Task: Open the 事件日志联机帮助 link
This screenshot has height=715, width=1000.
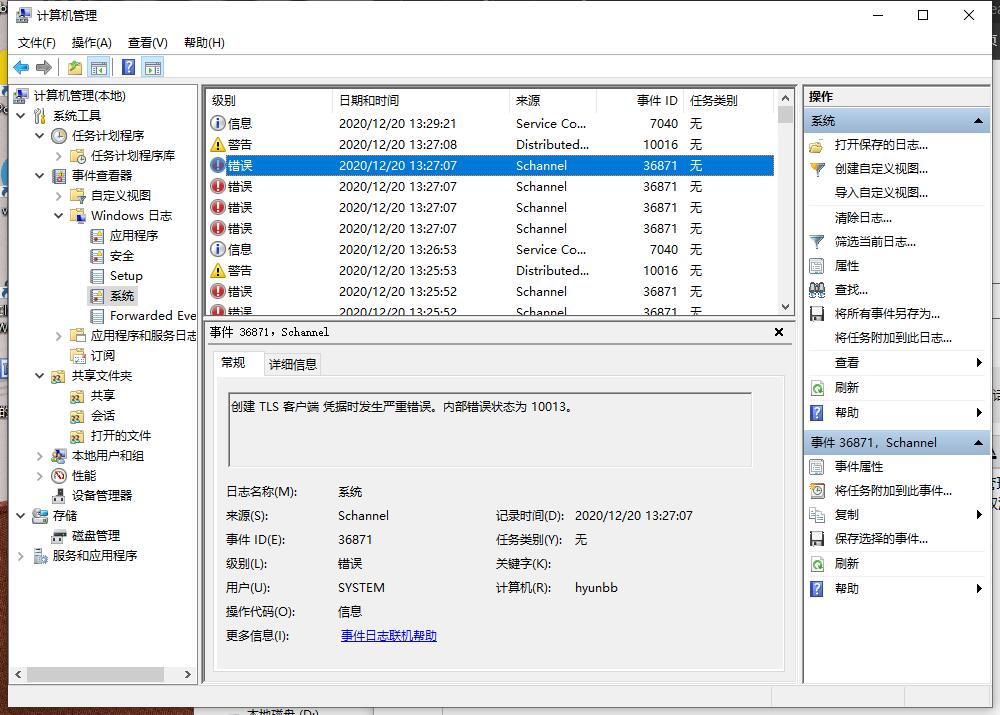Action: point(388,636)
